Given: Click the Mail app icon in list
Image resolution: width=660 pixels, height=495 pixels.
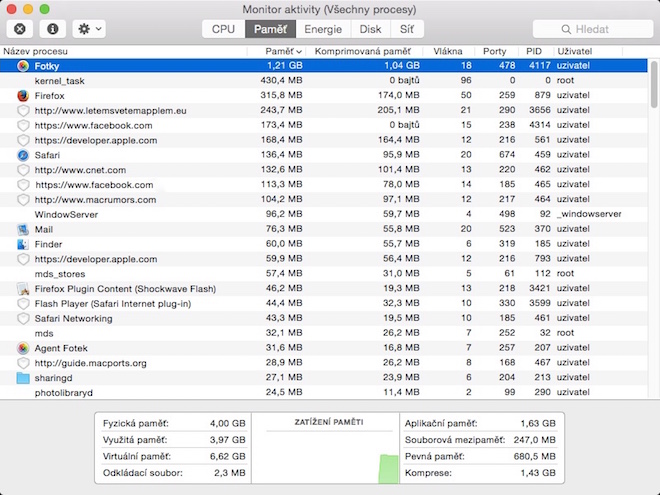Looking at the screenshot, I should 23,230.
